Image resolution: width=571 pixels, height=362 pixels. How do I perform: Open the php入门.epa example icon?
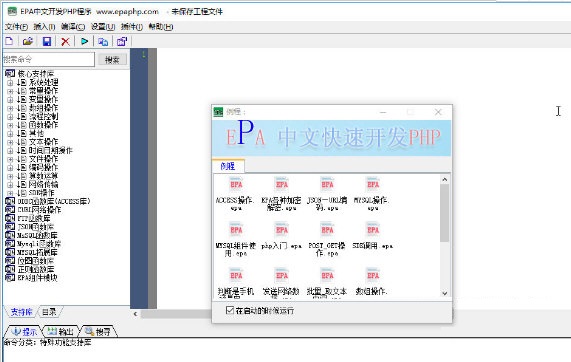click(x=281, y=230)
